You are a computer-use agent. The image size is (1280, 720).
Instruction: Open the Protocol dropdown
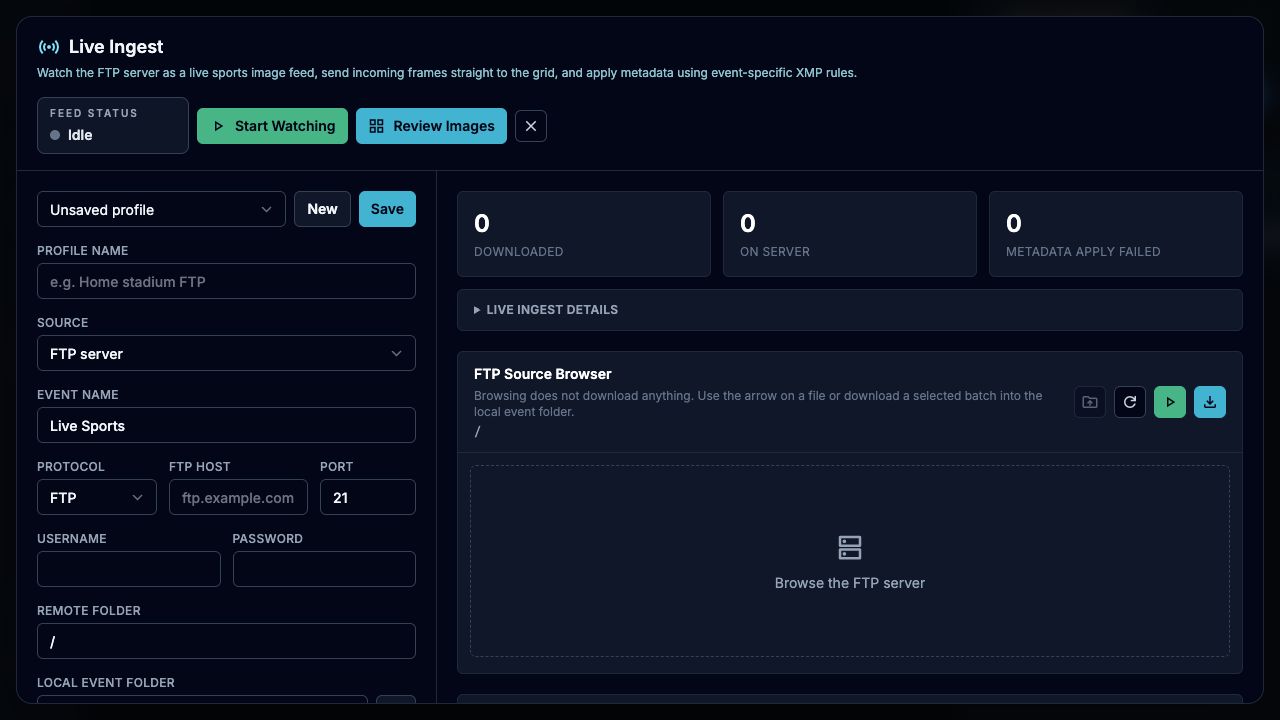[97, 497]
